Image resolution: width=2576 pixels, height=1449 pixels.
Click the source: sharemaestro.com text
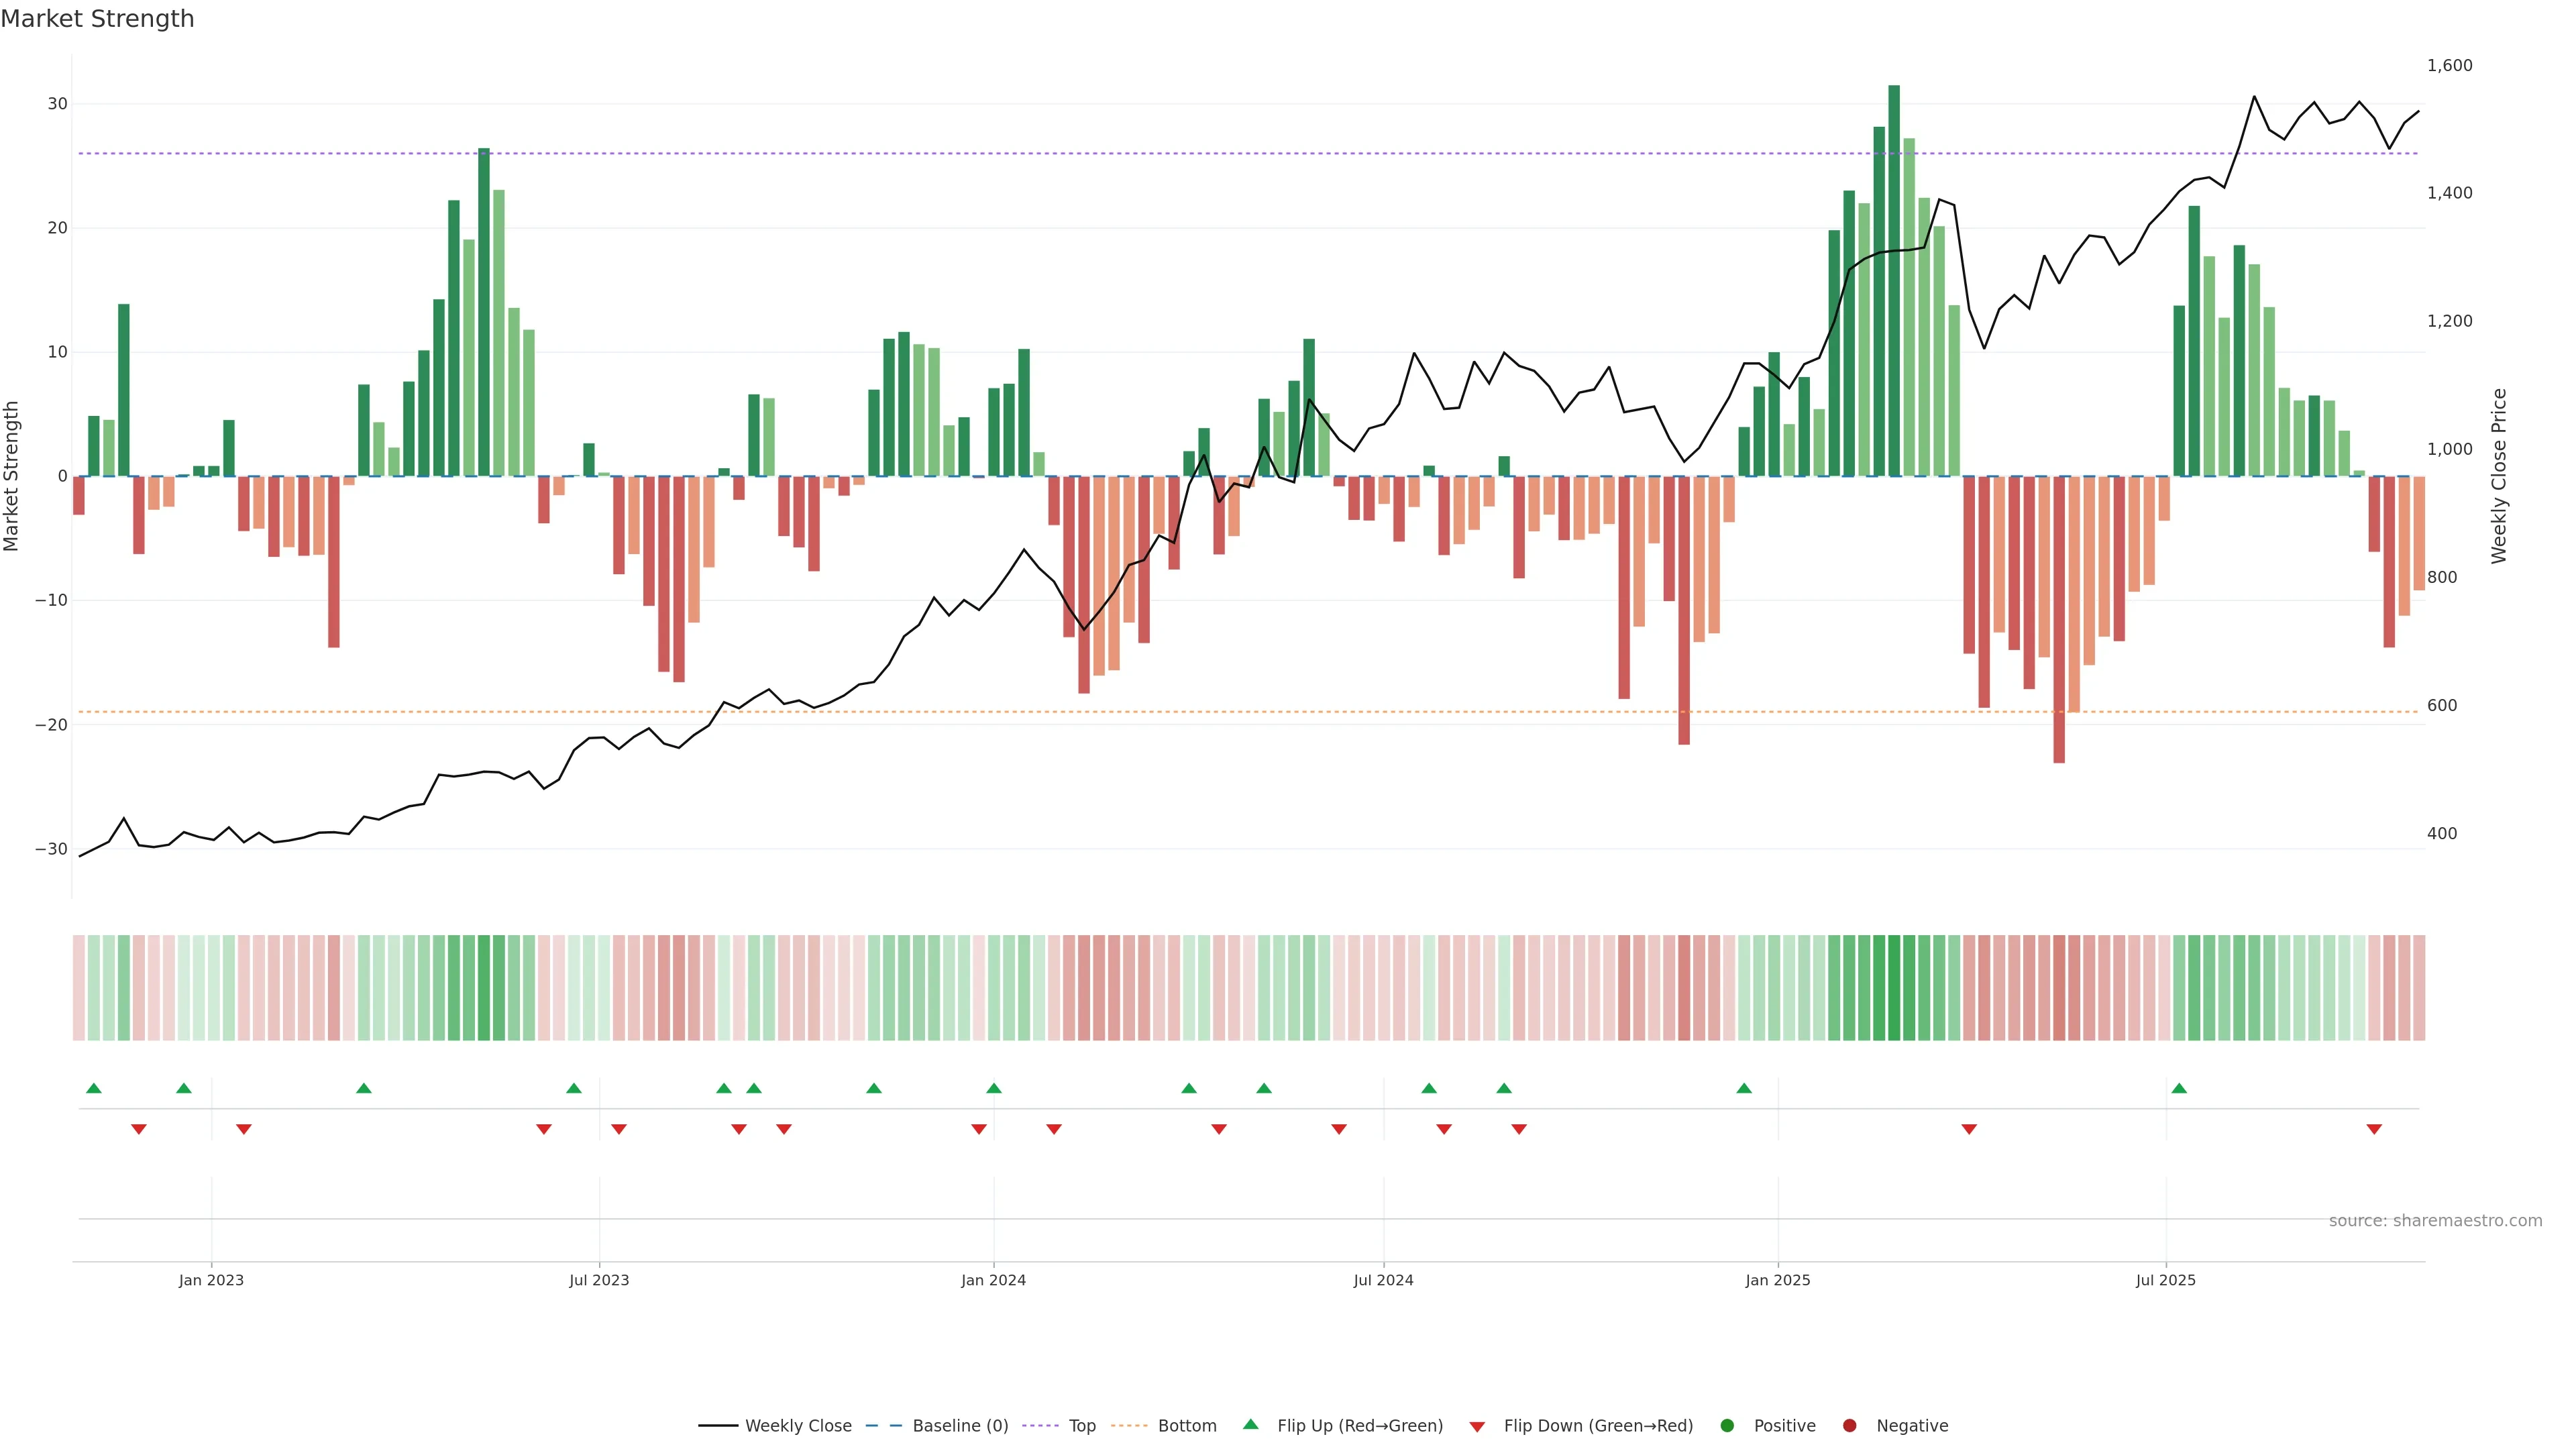pyautogui.click(x=2435, y=1221)
